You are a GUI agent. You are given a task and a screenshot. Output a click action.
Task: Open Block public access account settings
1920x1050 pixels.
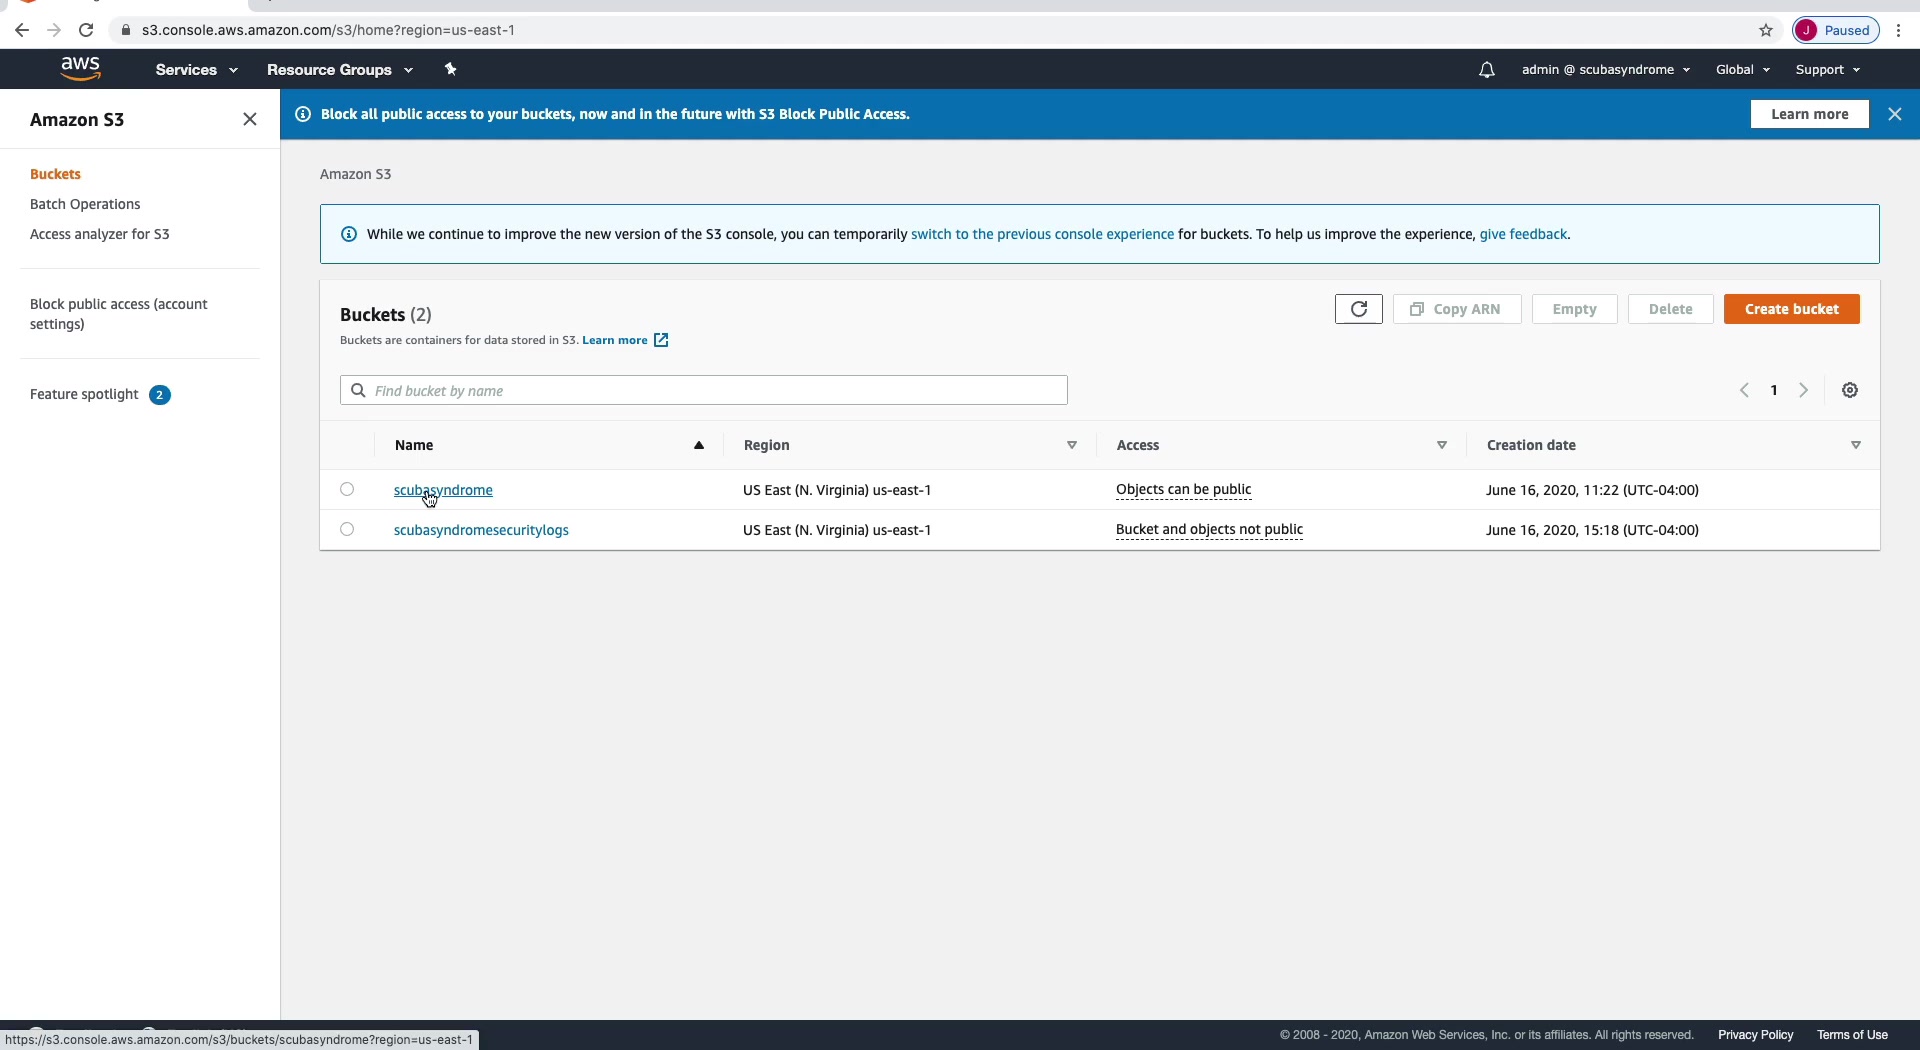(x=119, y=314)
